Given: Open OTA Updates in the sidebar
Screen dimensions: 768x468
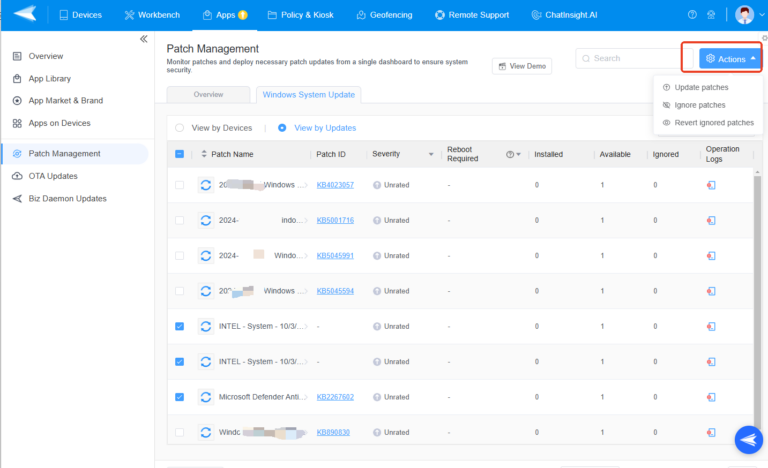Looking at the screenshot, I should coord(53,176).
